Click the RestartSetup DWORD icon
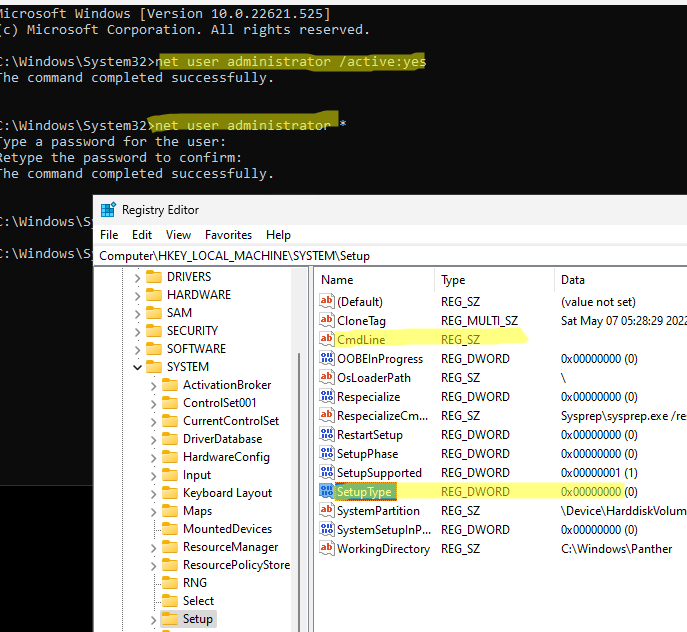Viewport: 687px width, 632px height. tap(326, 434)
